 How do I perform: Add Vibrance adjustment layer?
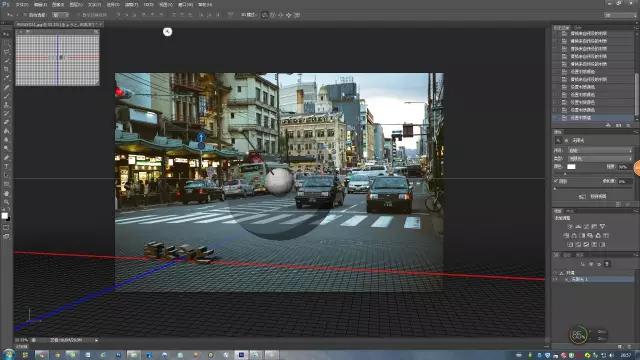(x=602, y=226)
